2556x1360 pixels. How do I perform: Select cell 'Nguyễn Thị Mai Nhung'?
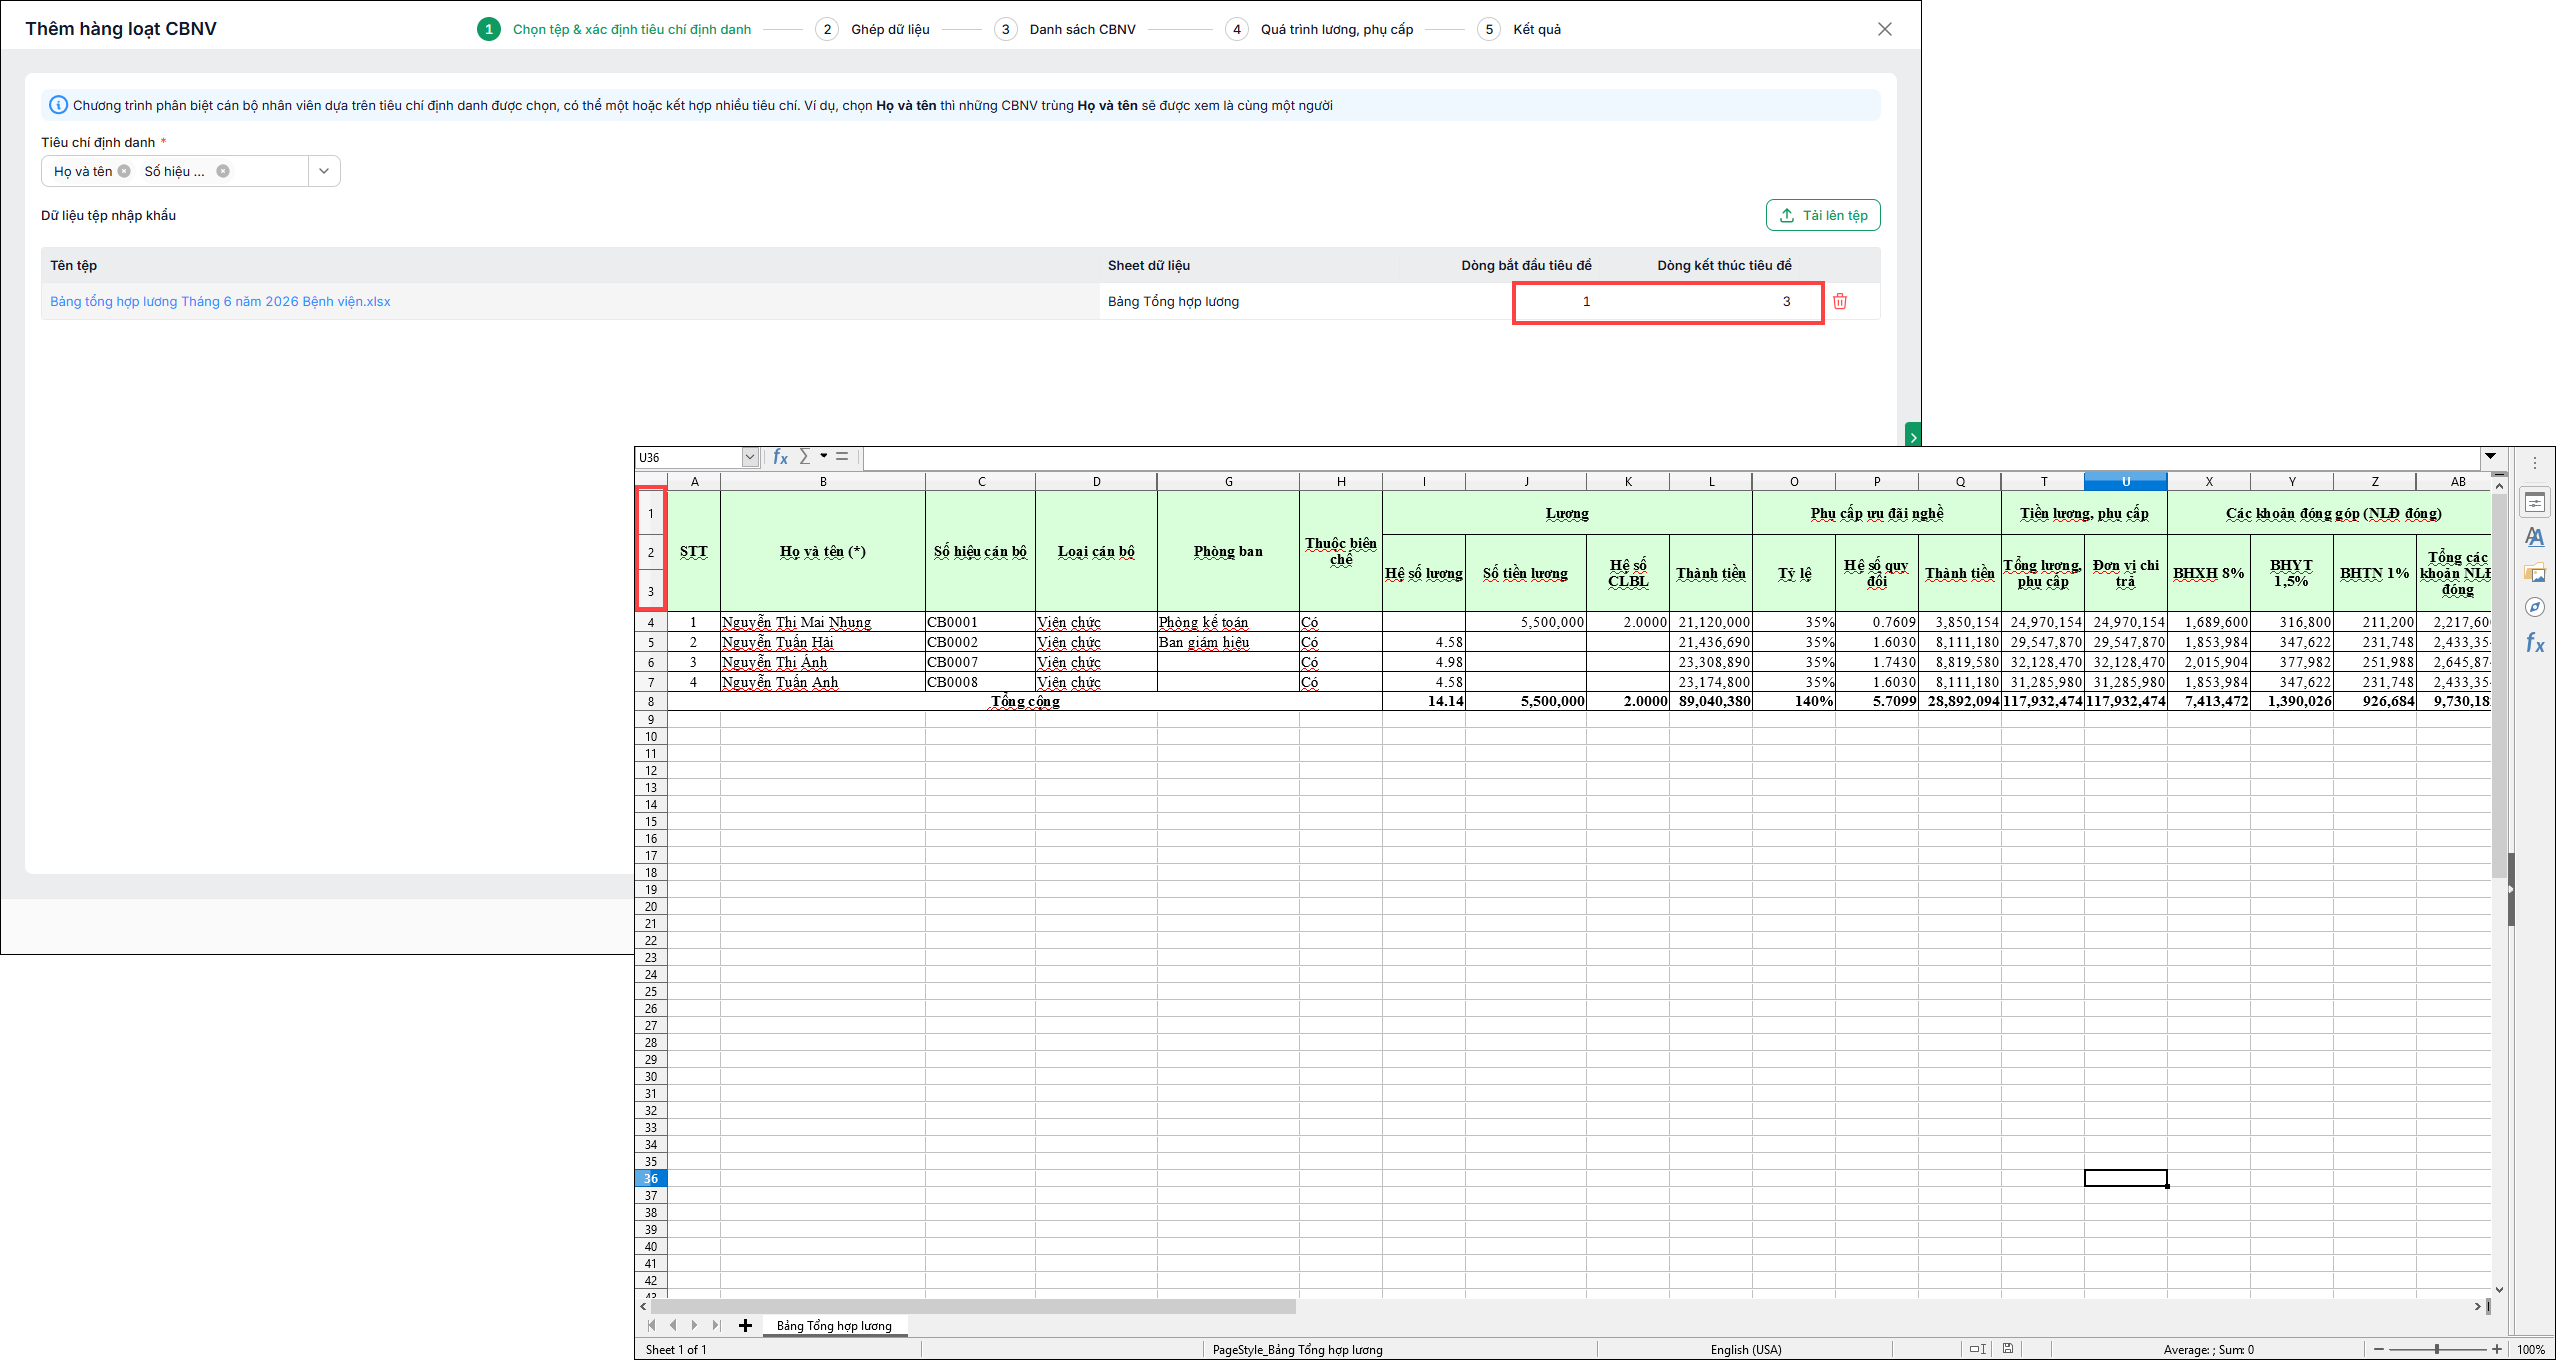[x=823, y=622]
